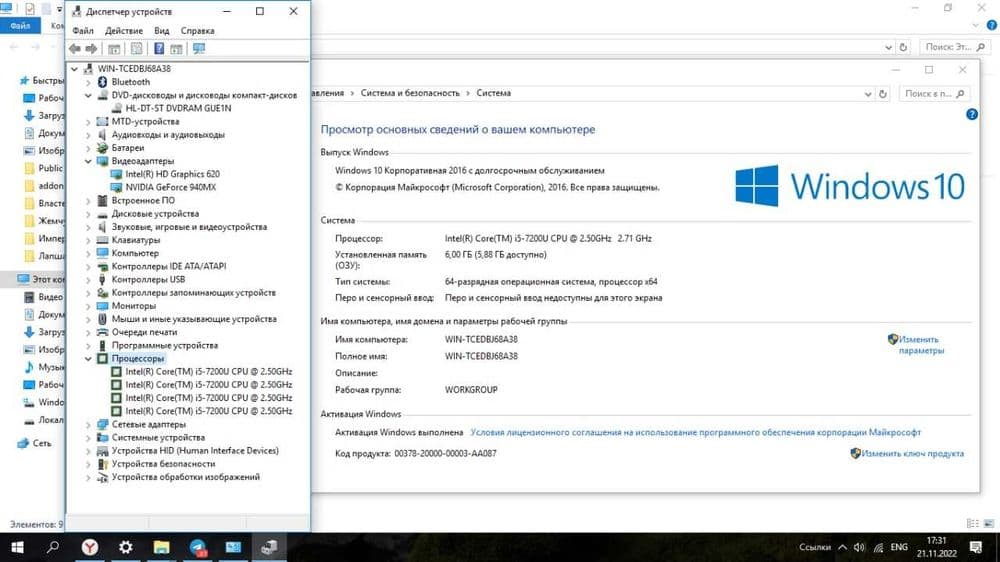Click the taskbar search magnifier
This screenshot has height=562, width=1000.
53,547
